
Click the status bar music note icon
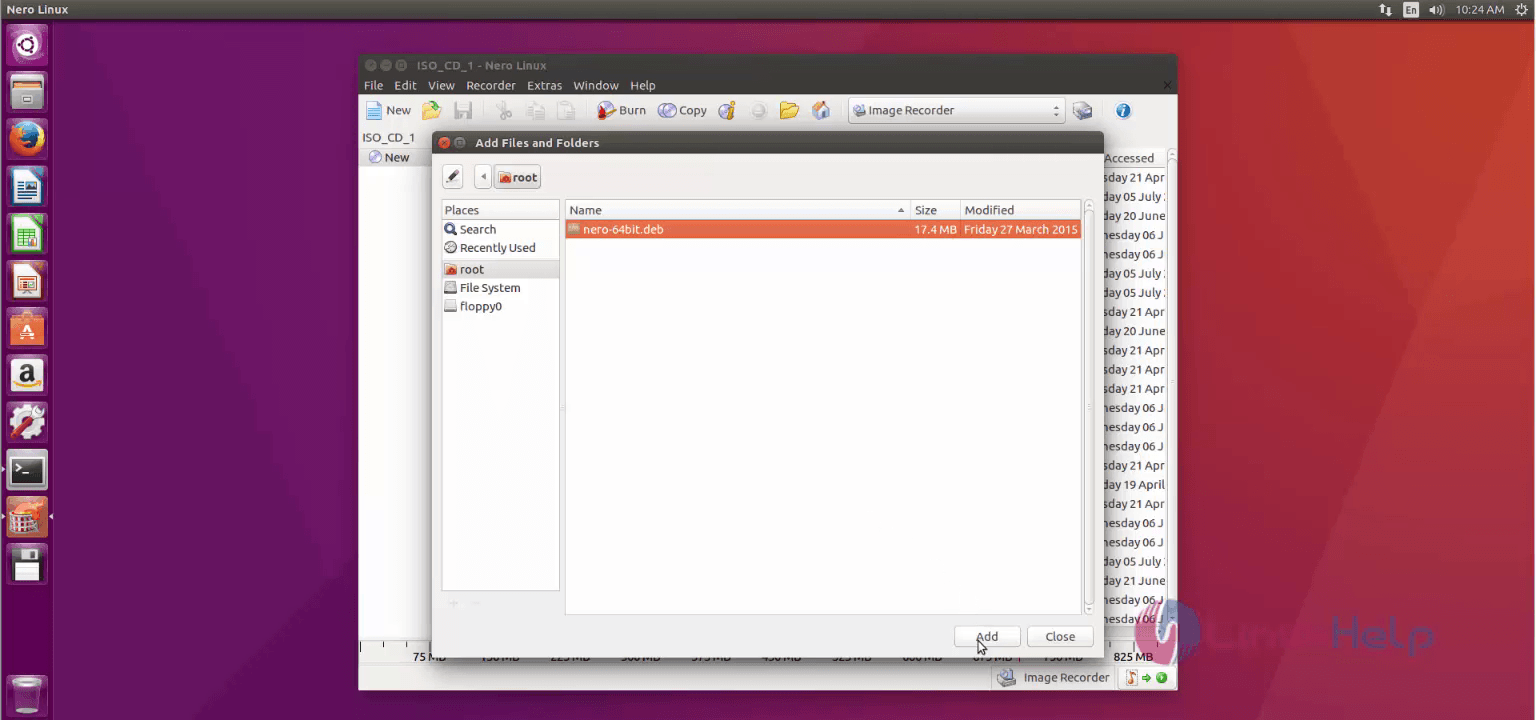1132,678
